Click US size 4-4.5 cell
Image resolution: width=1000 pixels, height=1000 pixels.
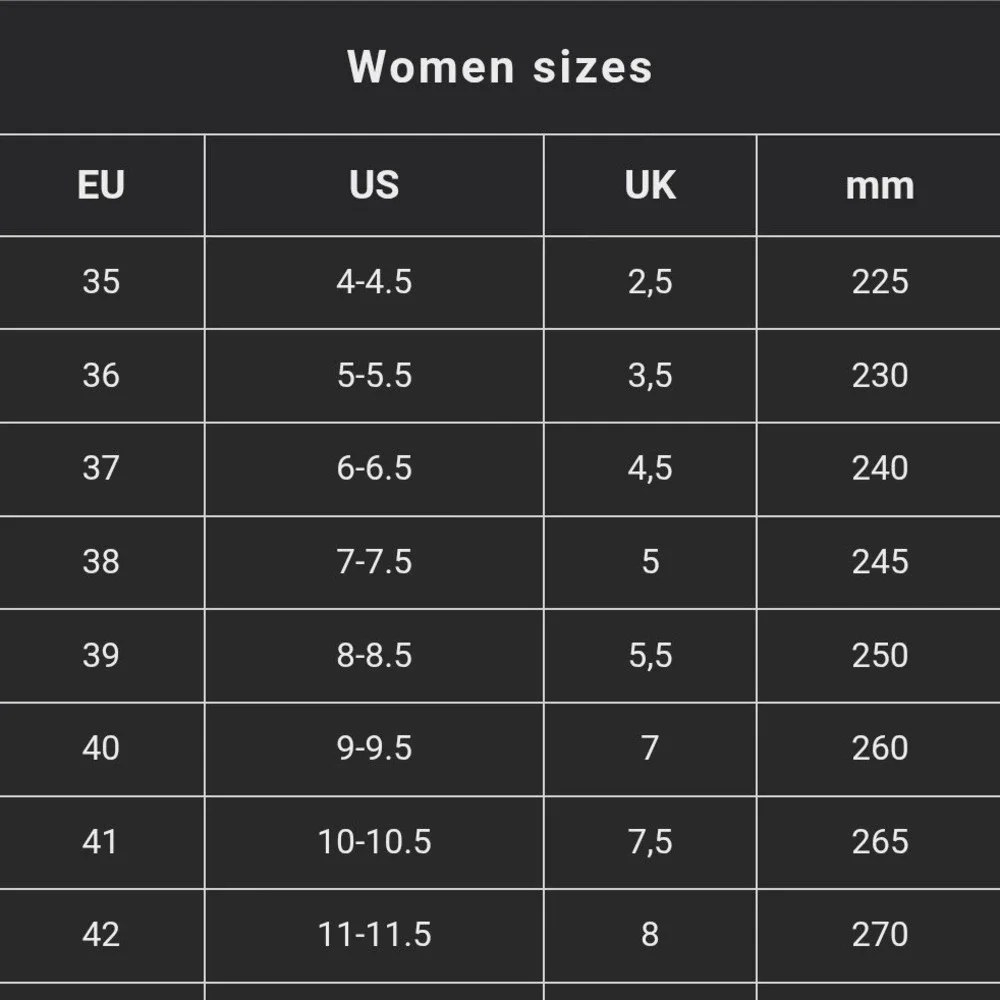[374, 283]
